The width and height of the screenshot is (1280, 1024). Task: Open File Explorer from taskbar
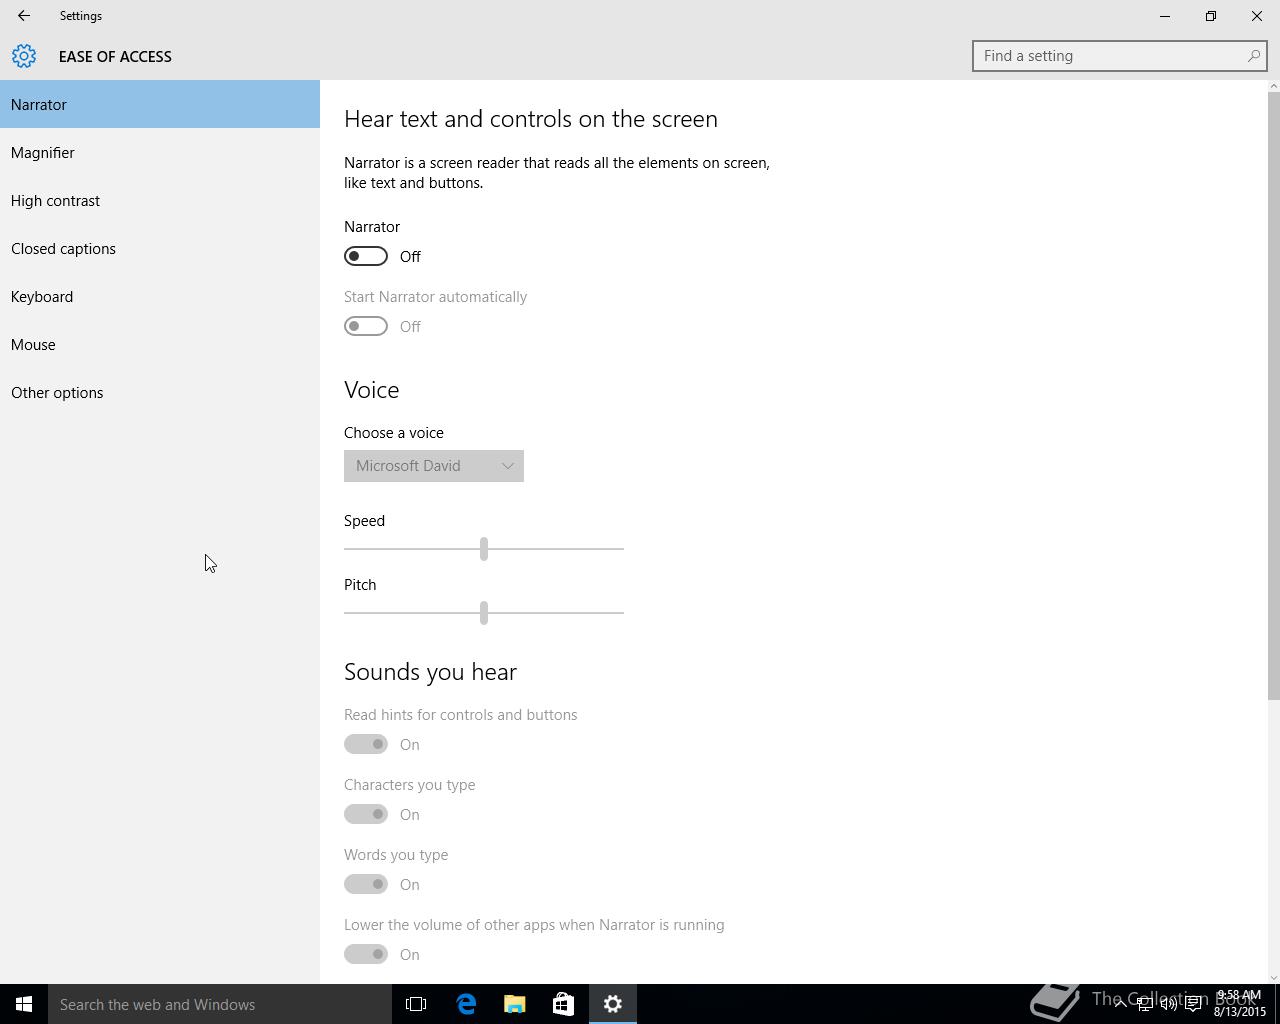click(x=514, y=1004)
